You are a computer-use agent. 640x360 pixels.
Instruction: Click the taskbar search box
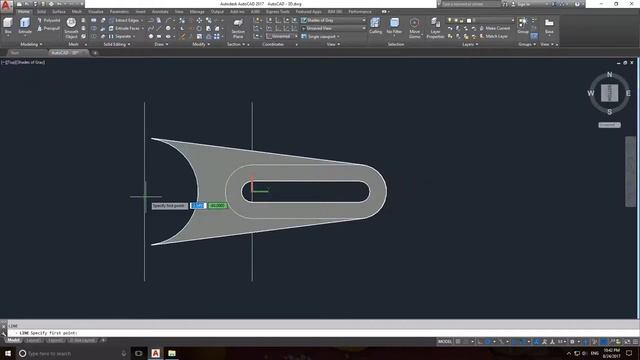pos(72,353)
